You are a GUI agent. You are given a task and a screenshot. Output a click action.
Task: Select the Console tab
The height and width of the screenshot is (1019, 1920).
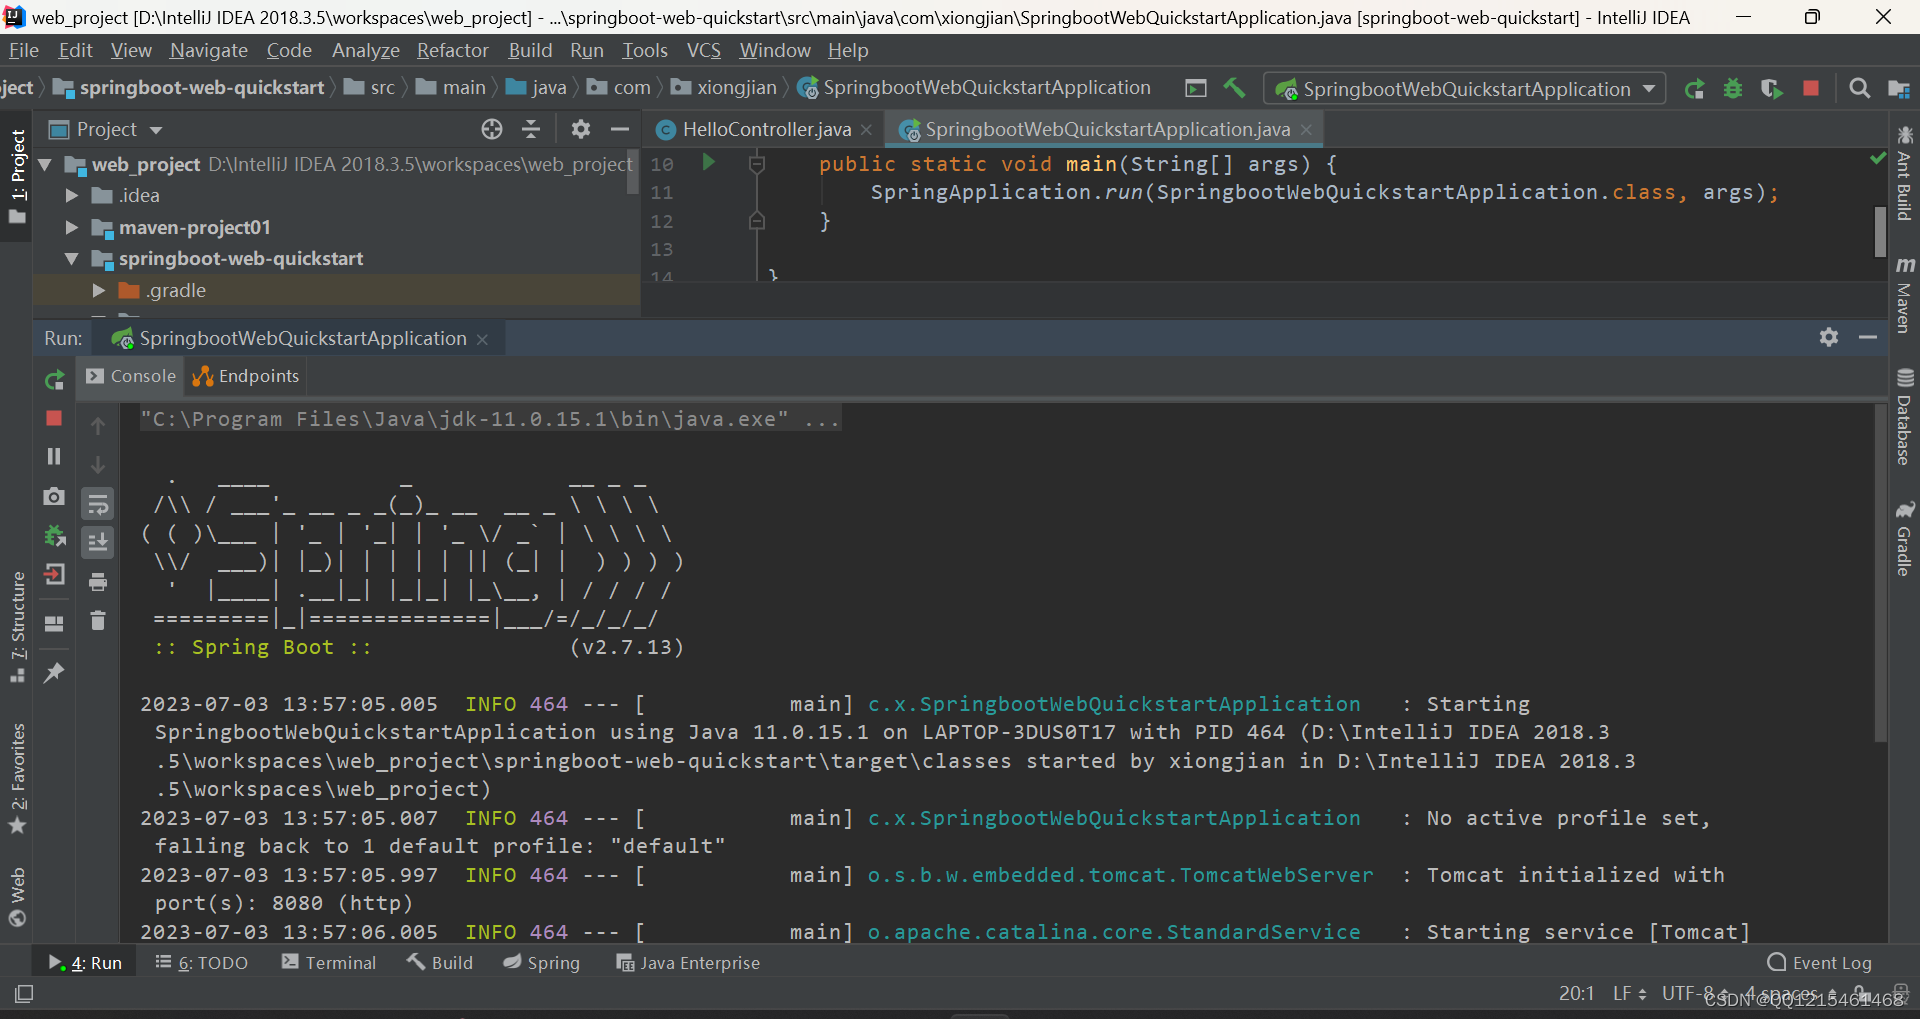coord(131,376)
